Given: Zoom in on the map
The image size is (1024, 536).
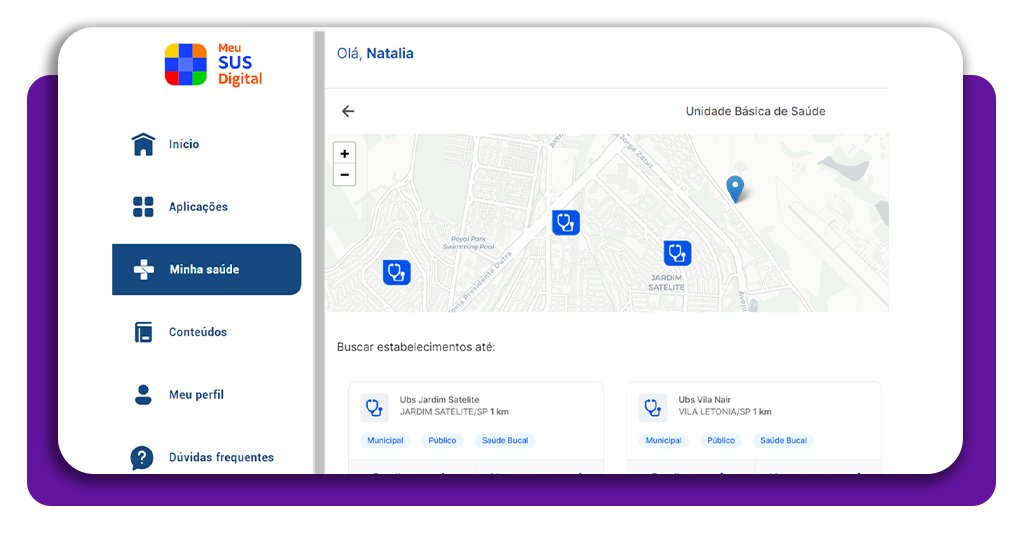Looking at the screenshot, I should (344, 153).
